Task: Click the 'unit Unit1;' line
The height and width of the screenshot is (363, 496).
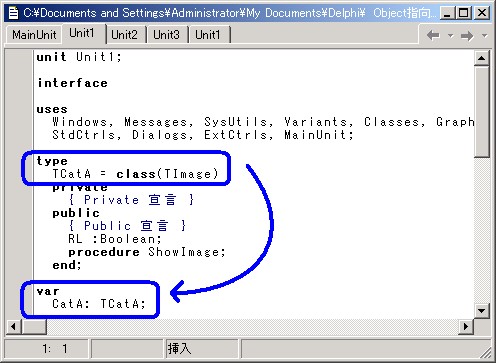Action: 79,57
